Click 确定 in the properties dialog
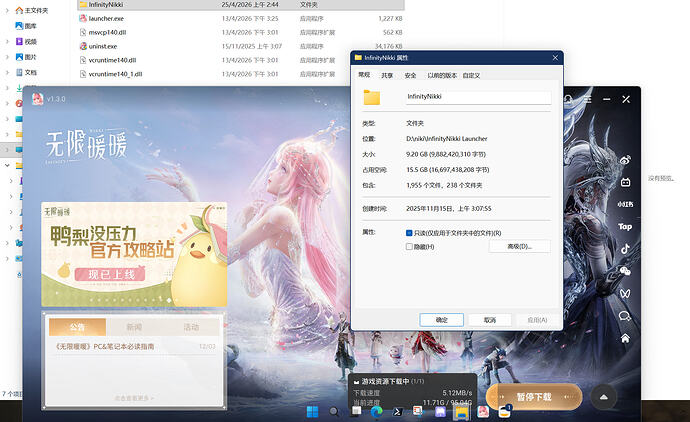This screenshot has width=690, height=422. tap(441, 320)
